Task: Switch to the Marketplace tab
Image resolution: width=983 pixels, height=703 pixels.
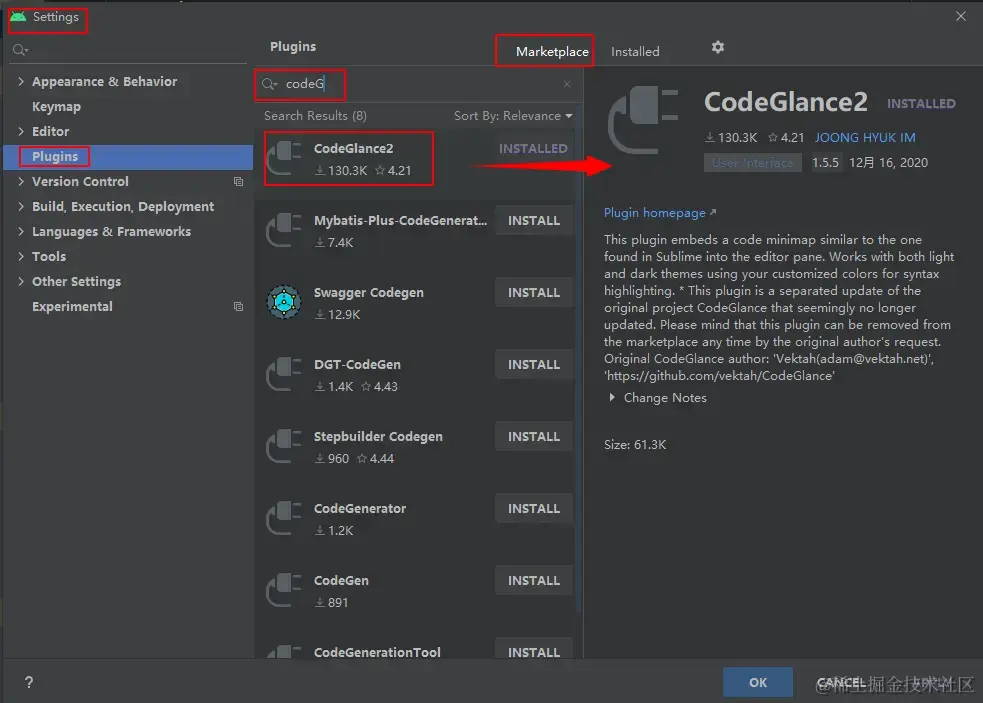Action: [x=552, y=51]
